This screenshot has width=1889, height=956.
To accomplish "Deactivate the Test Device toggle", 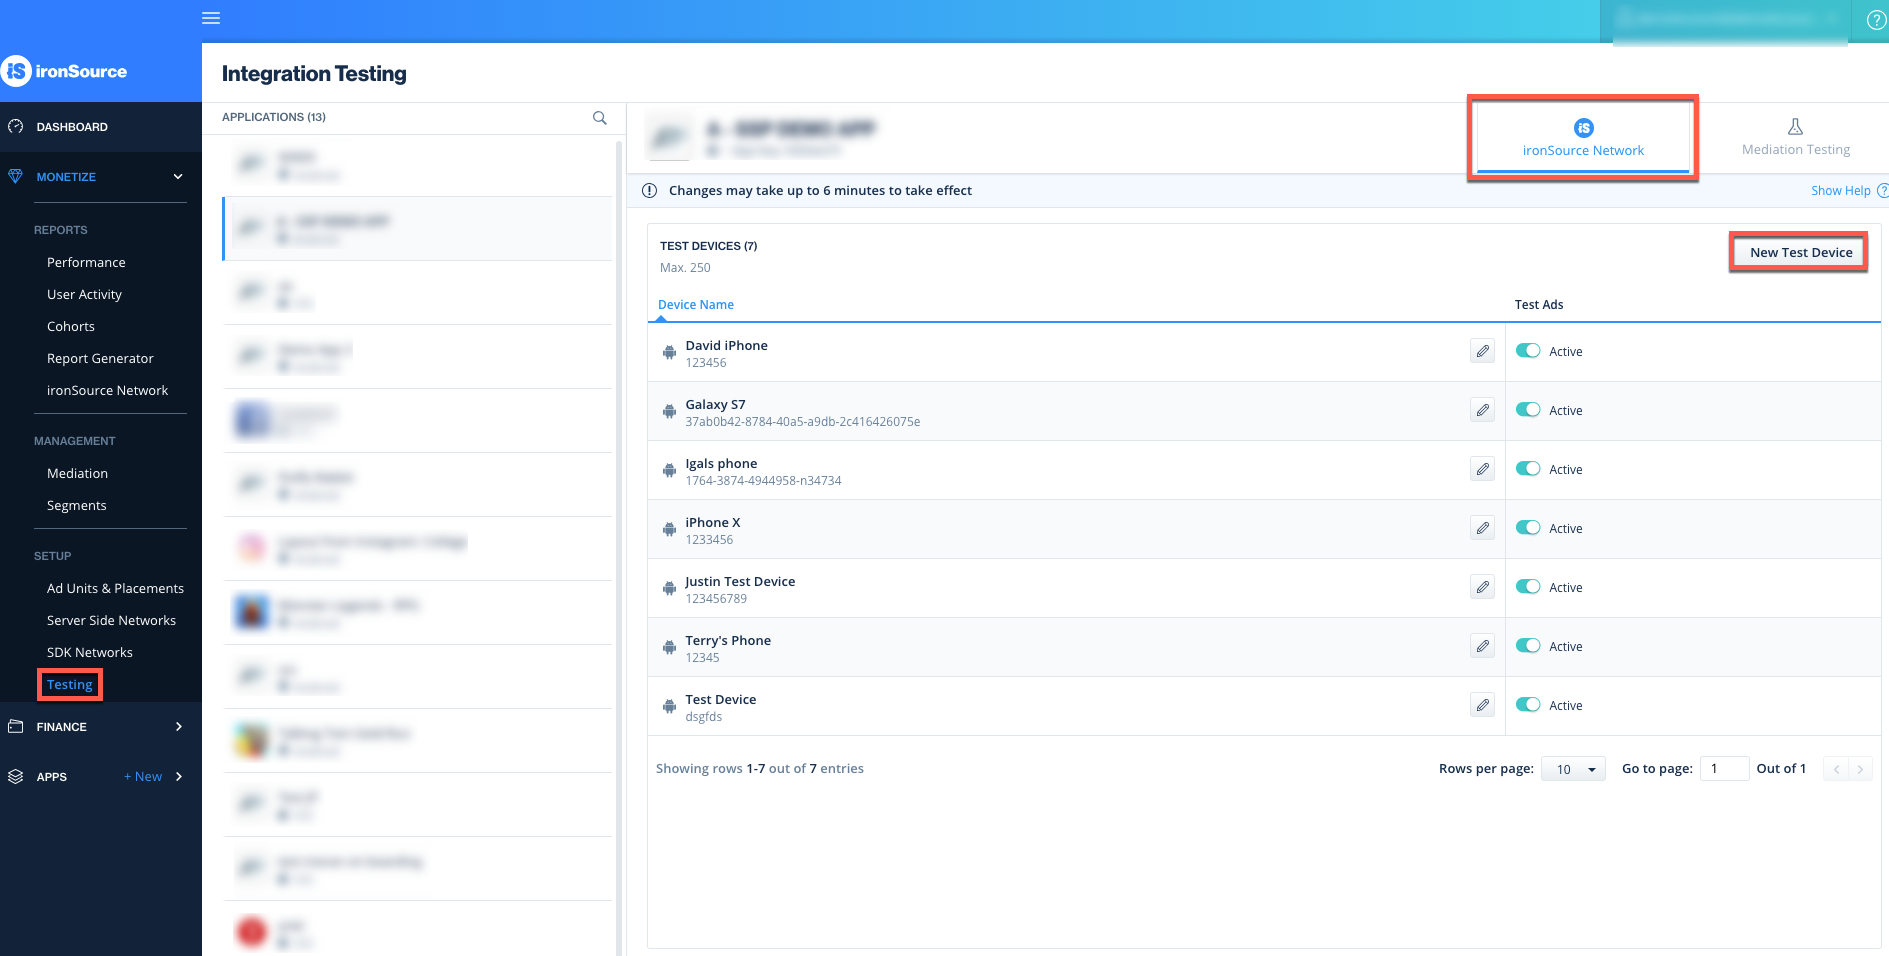I will tap(1528, 705).
